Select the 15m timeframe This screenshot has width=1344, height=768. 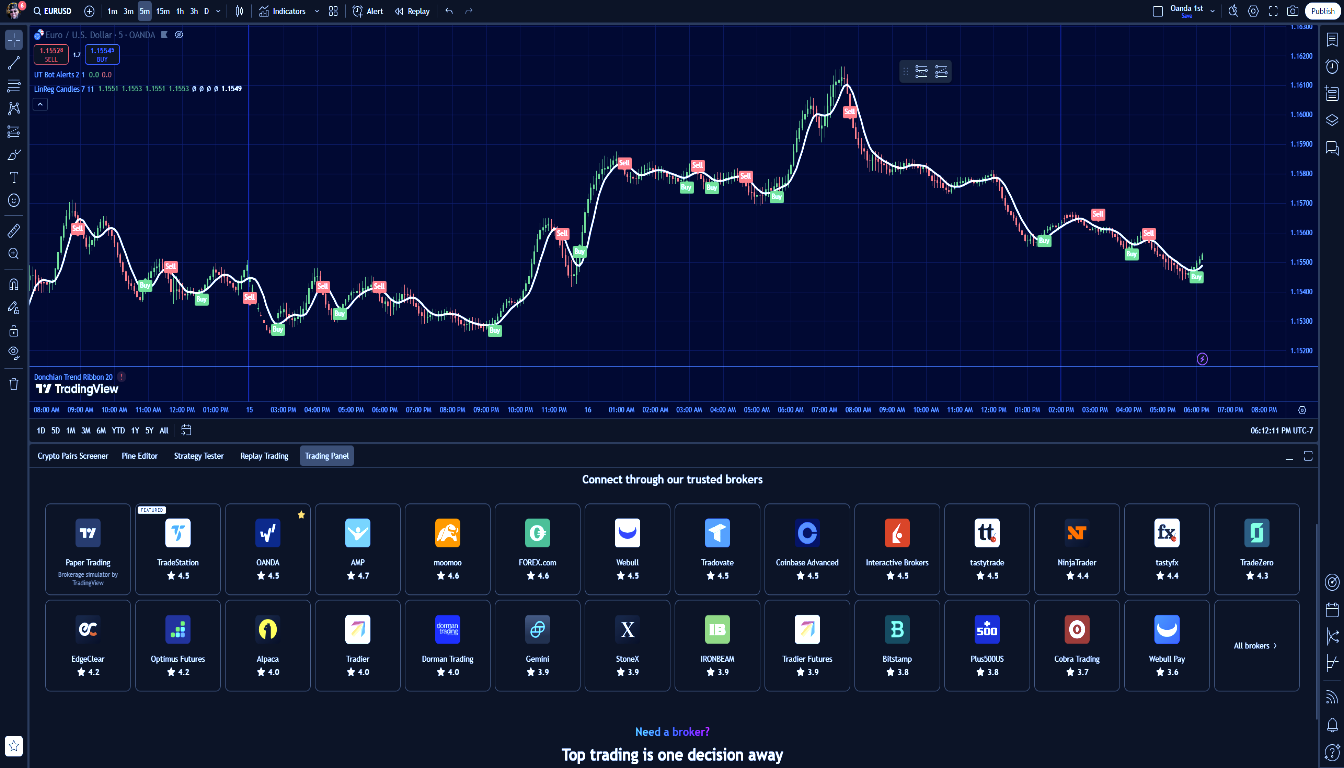point(163,11)
